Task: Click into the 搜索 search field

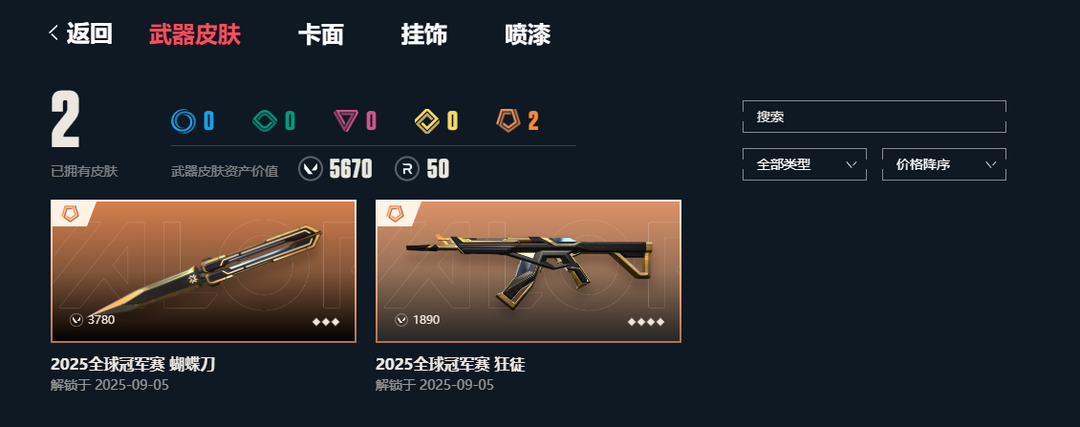Action: pyautogui.click(x=874, y=116)
